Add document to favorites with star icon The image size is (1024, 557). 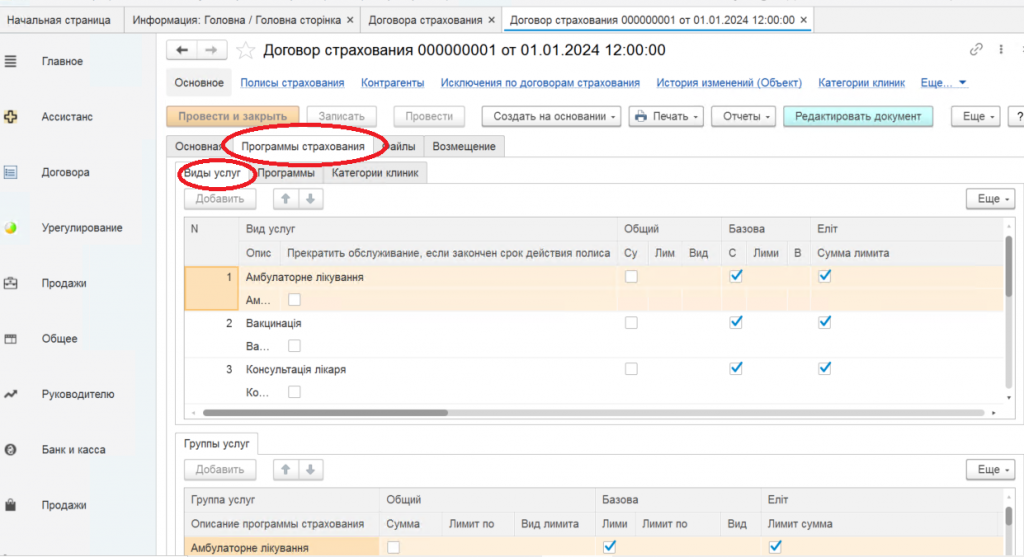[x=245, y=50]
